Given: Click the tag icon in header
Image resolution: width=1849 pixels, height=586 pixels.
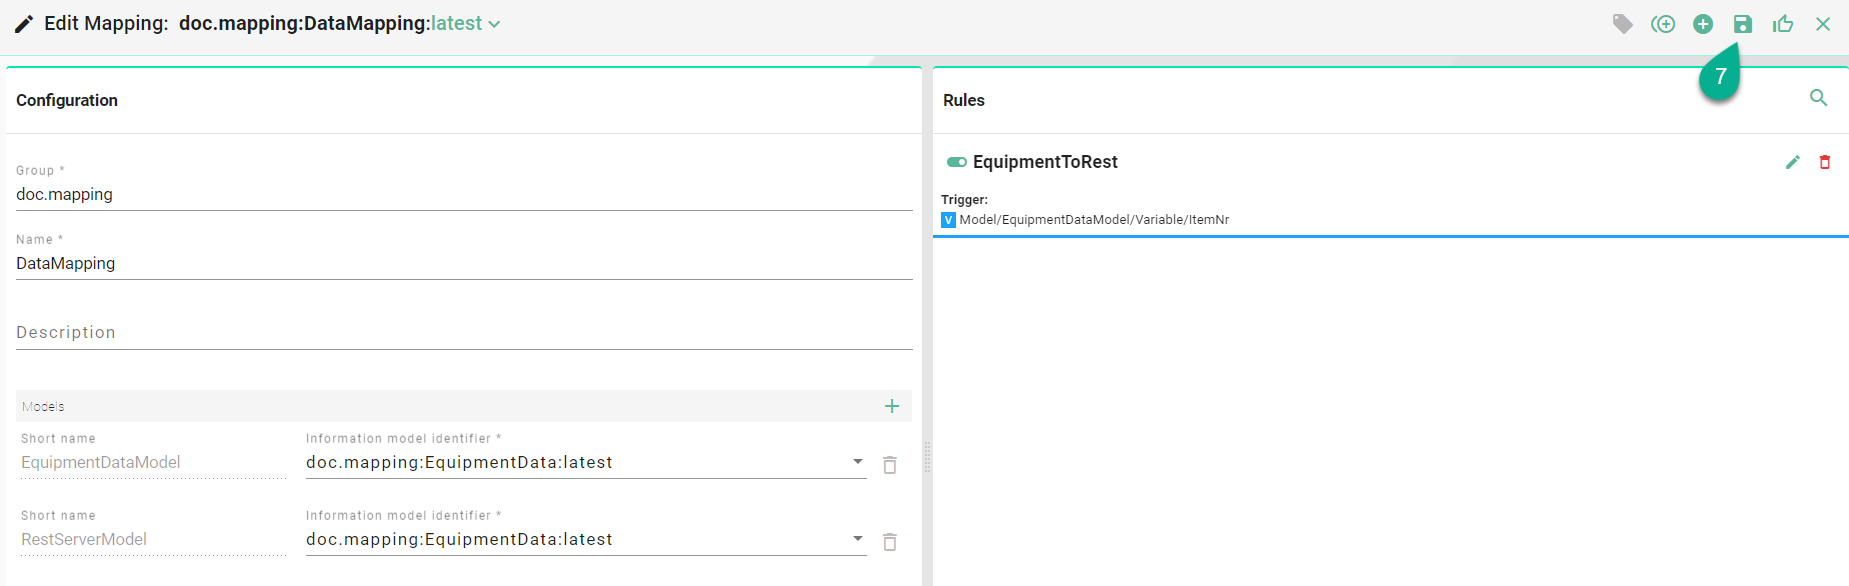Looking at the screenshot, I should point(1622,24).
